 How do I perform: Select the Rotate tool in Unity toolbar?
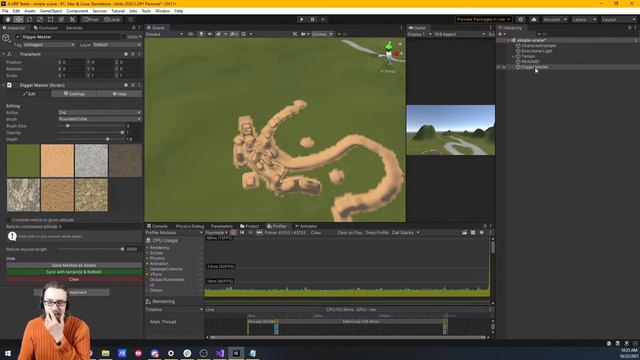point(29,20)
